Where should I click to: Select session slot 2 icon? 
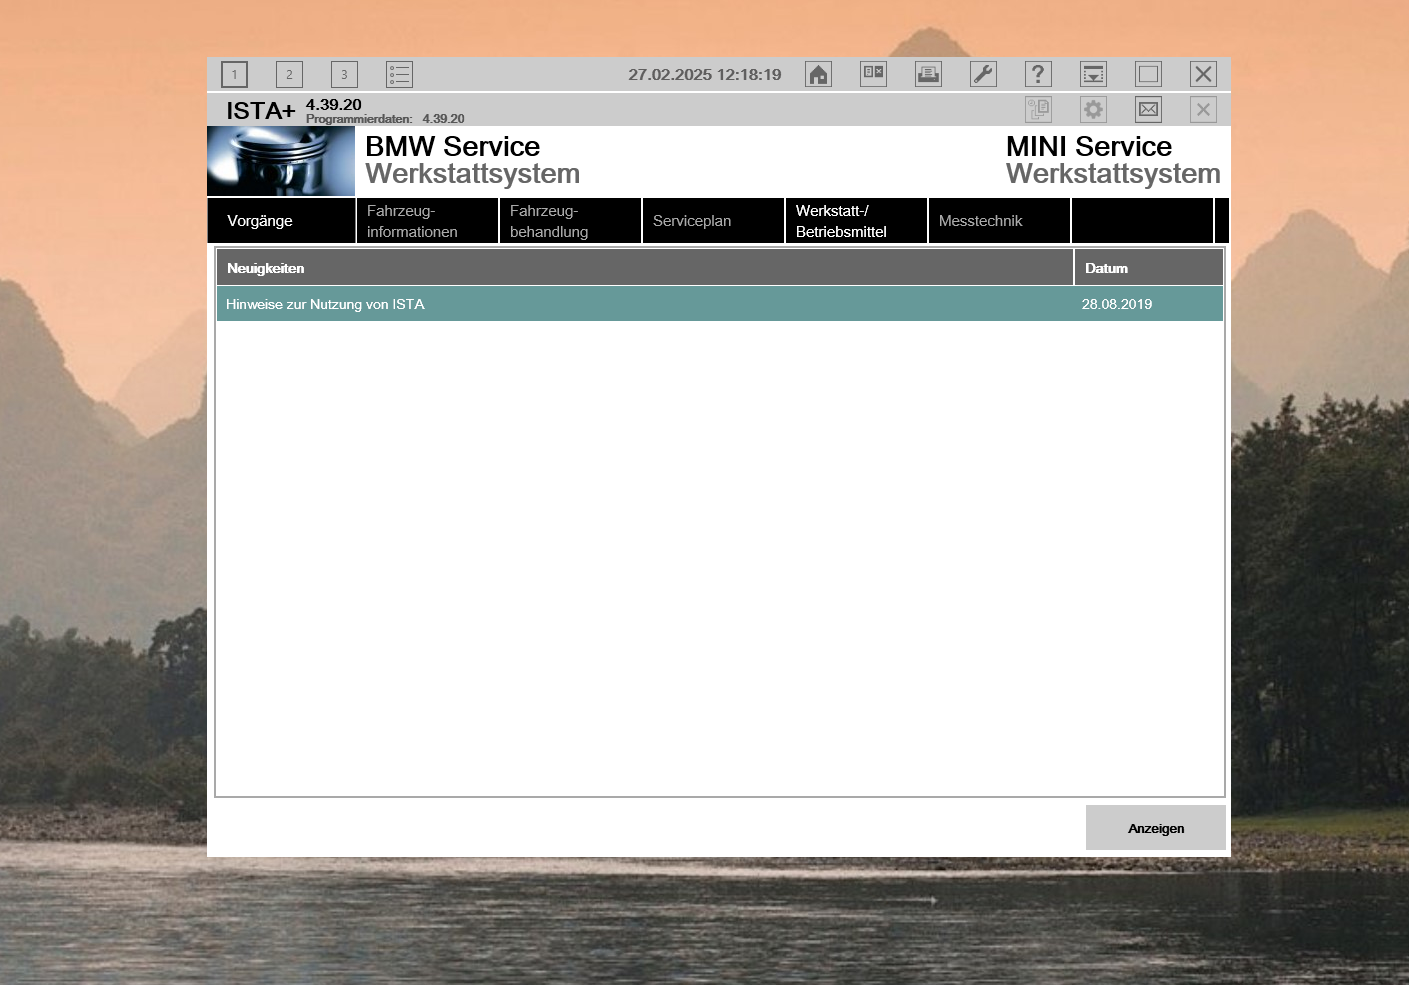coord(289,74)
